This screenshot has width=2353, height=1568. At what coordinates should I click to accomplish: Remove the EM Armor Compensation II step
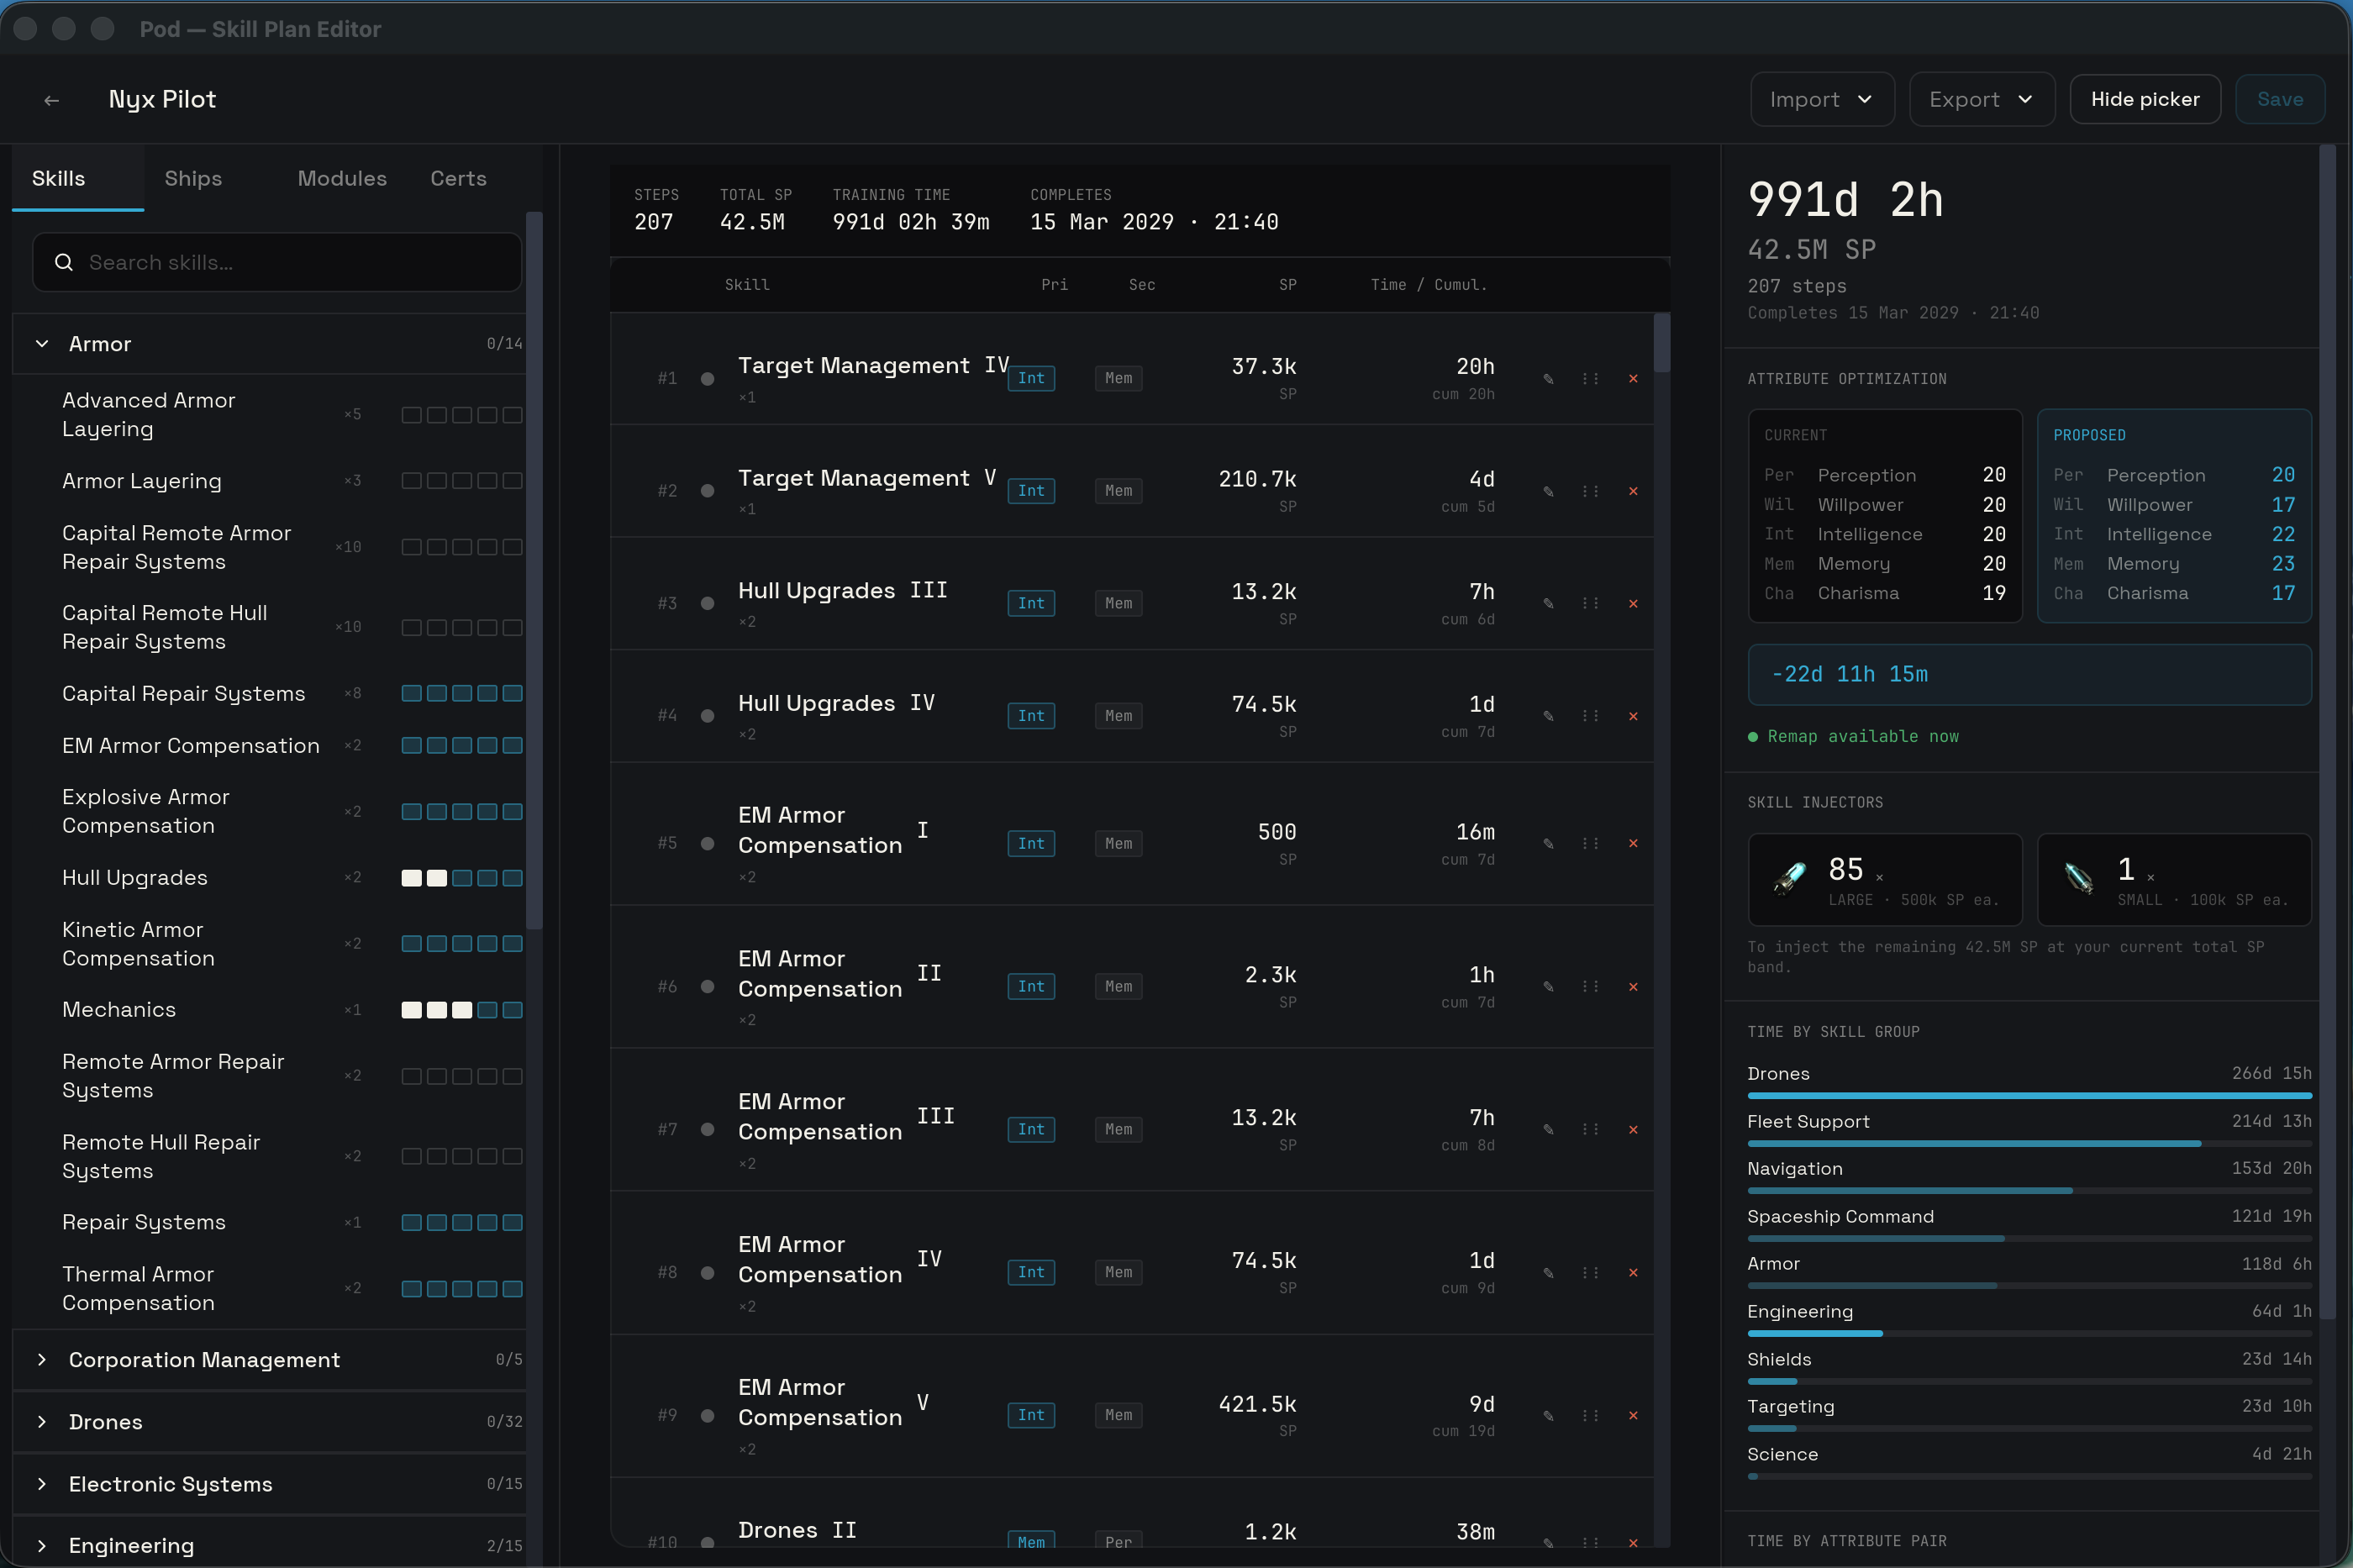point(1633,987)
